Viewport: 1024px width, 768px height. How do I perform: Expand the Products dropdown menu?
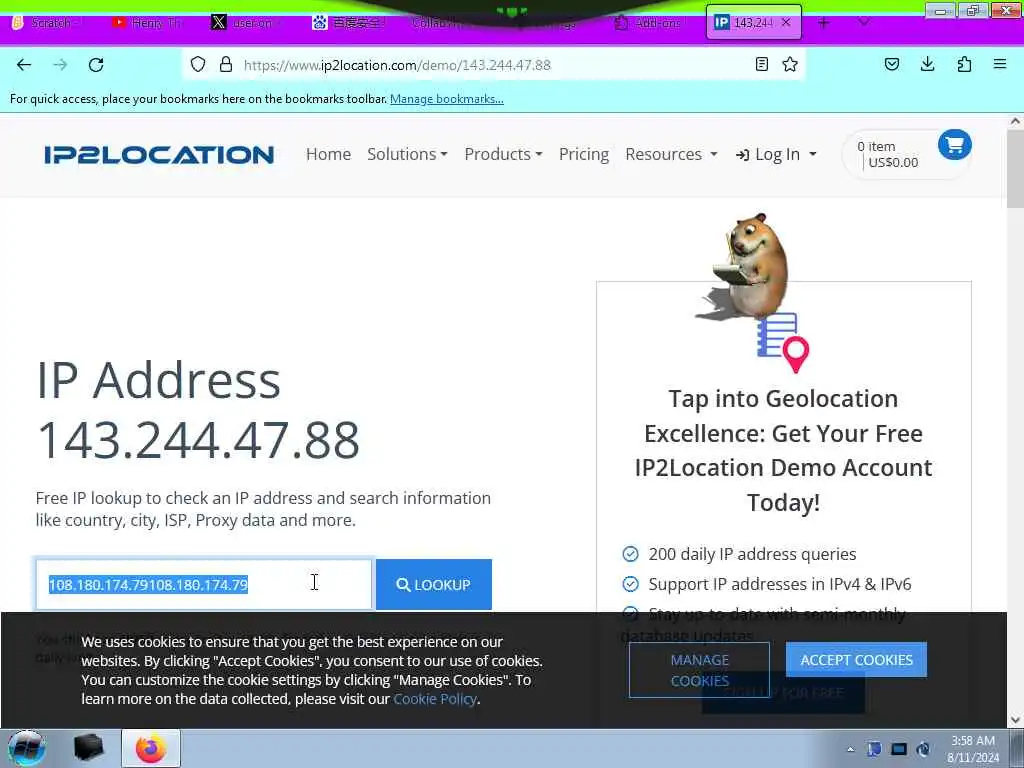coord(504,154)
